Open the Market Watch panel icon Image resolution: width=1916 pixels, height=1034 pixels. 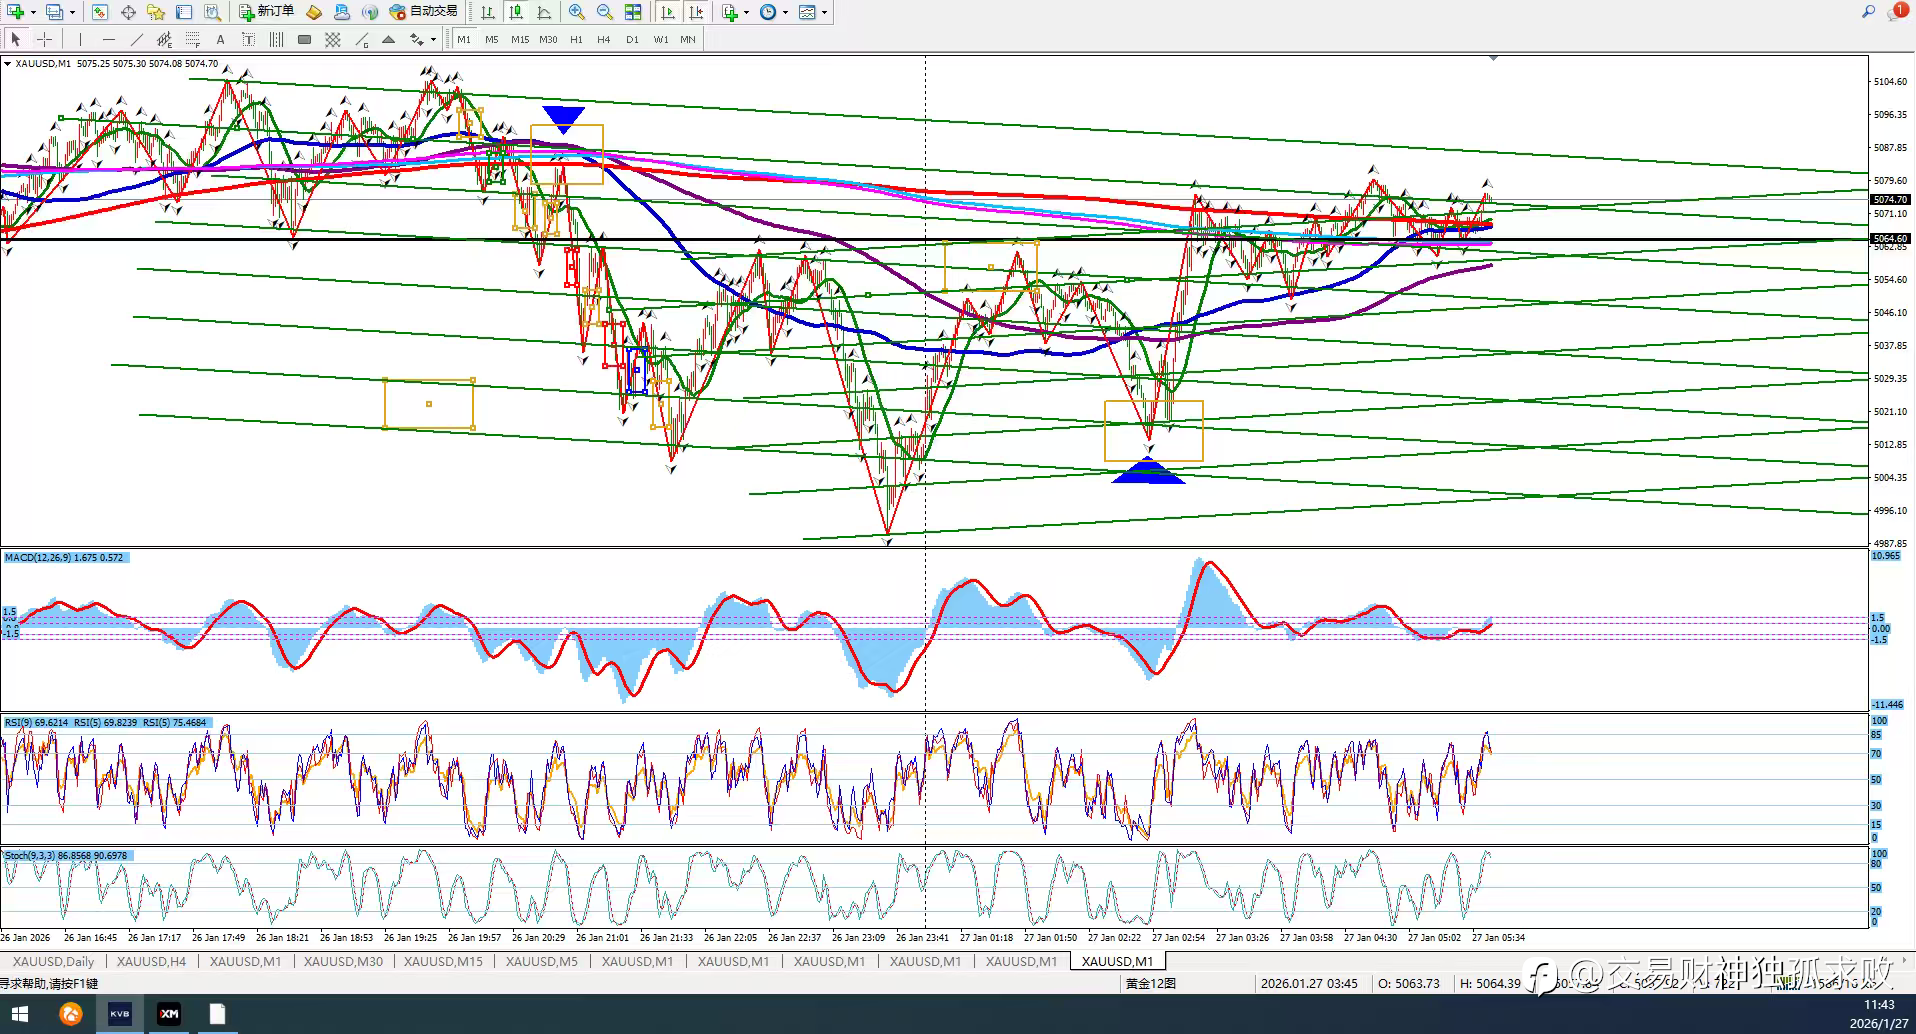click(x=100, y=12)
